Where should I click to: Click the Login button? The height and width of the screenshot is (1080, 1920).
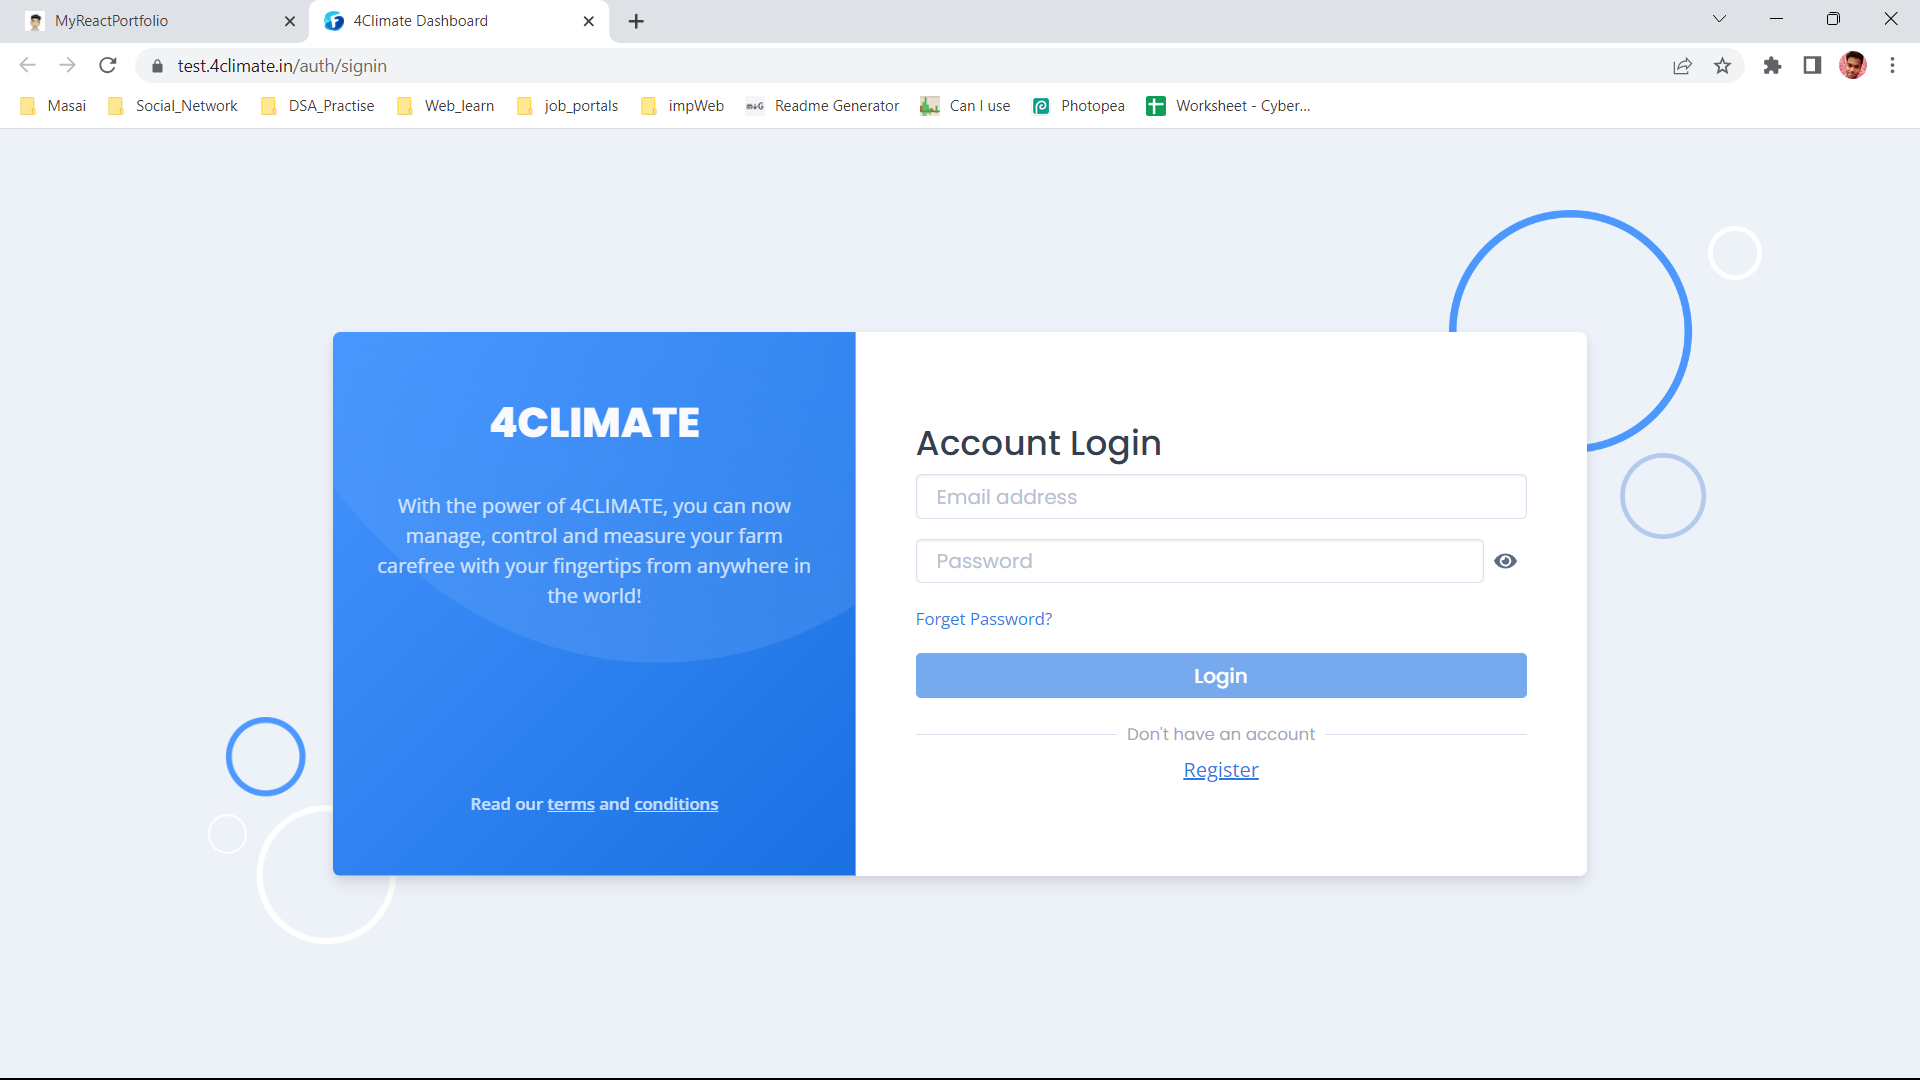click(1221, 676)
